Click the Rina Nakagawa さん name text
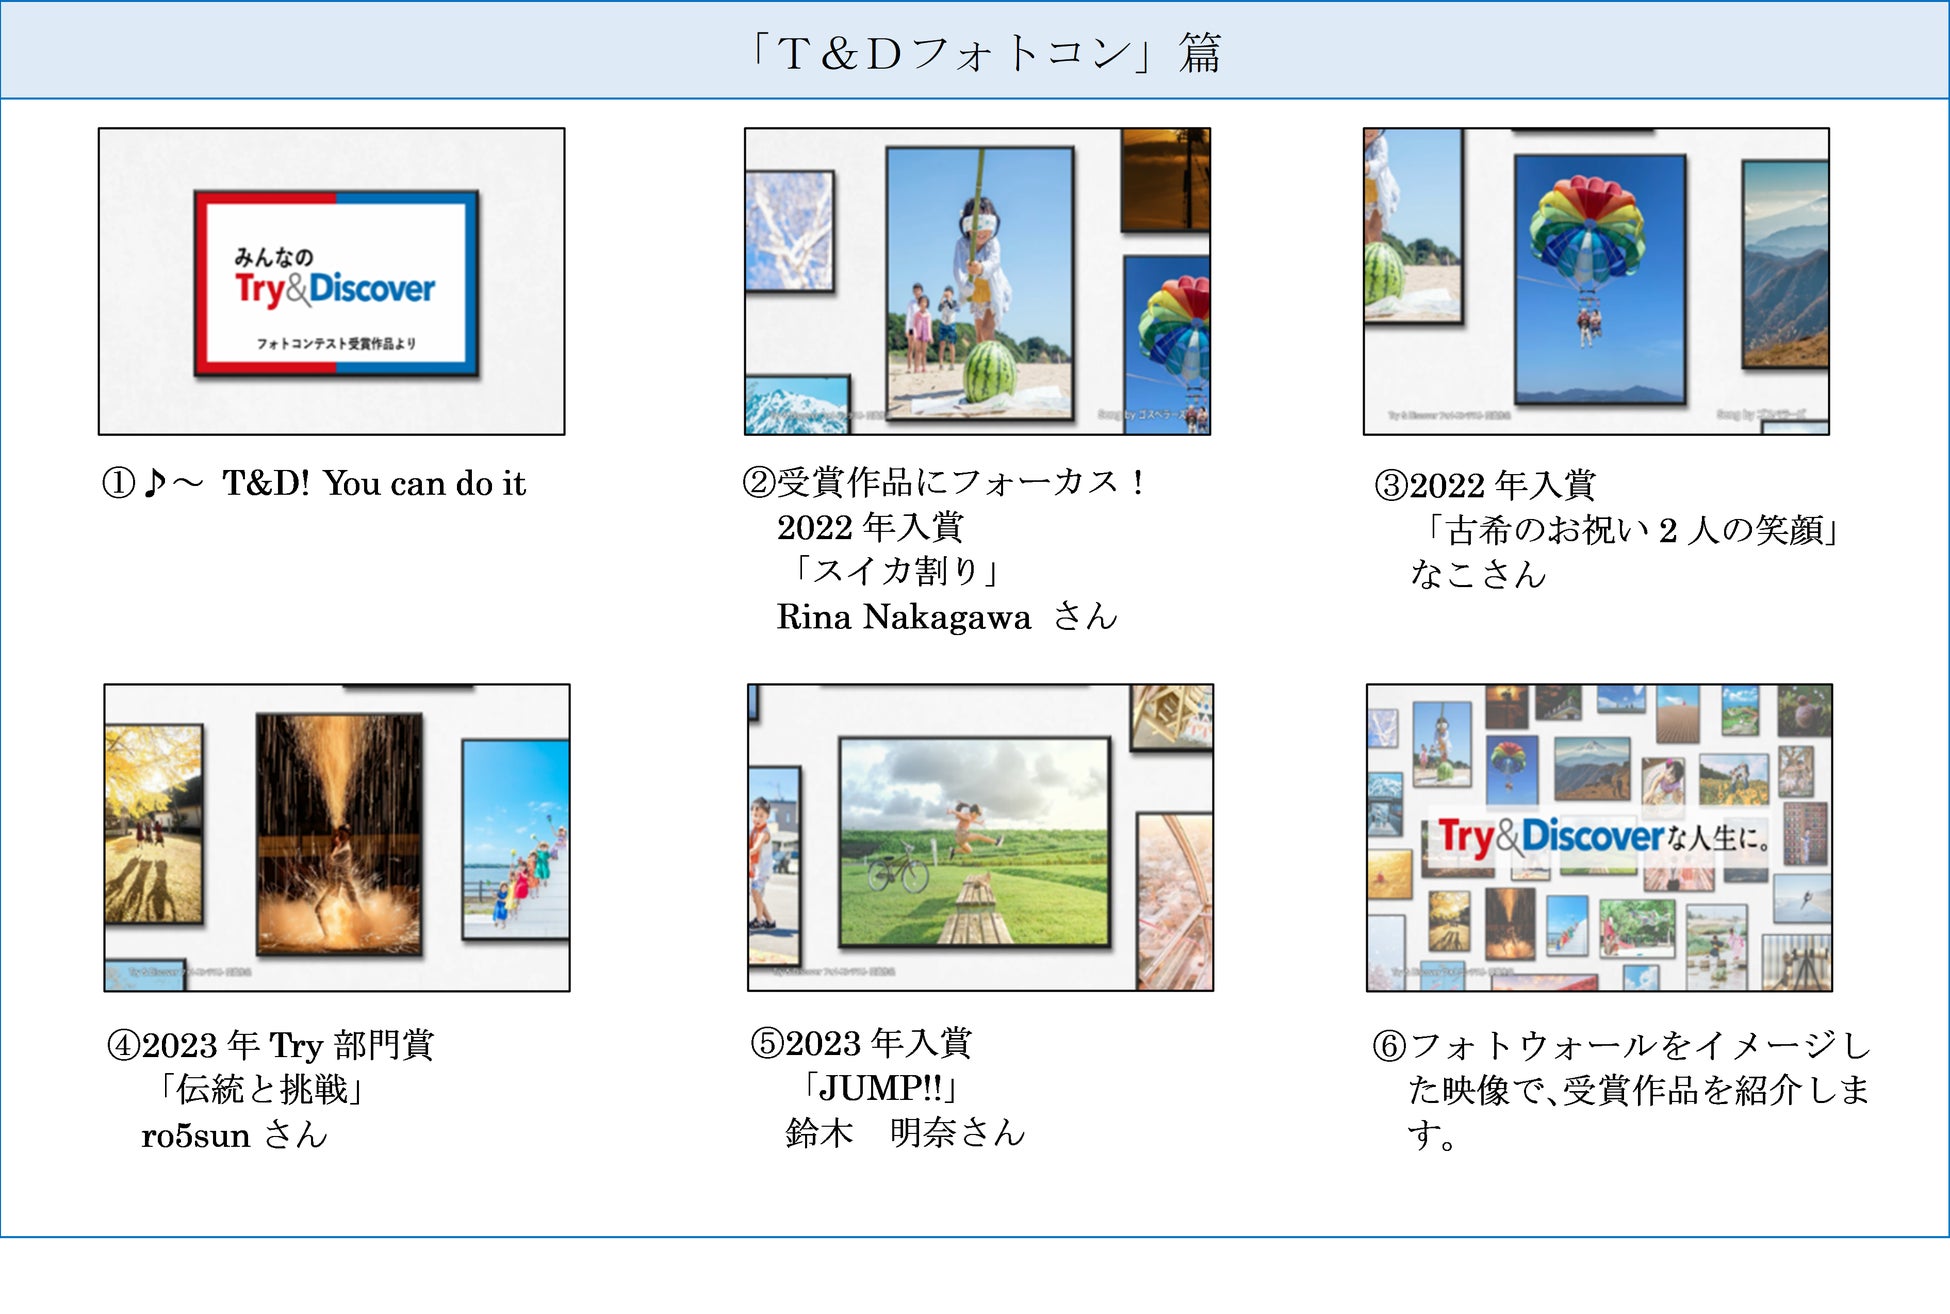The height and width of the screenshot is (1314, 1950). click(x=945, y=617)
